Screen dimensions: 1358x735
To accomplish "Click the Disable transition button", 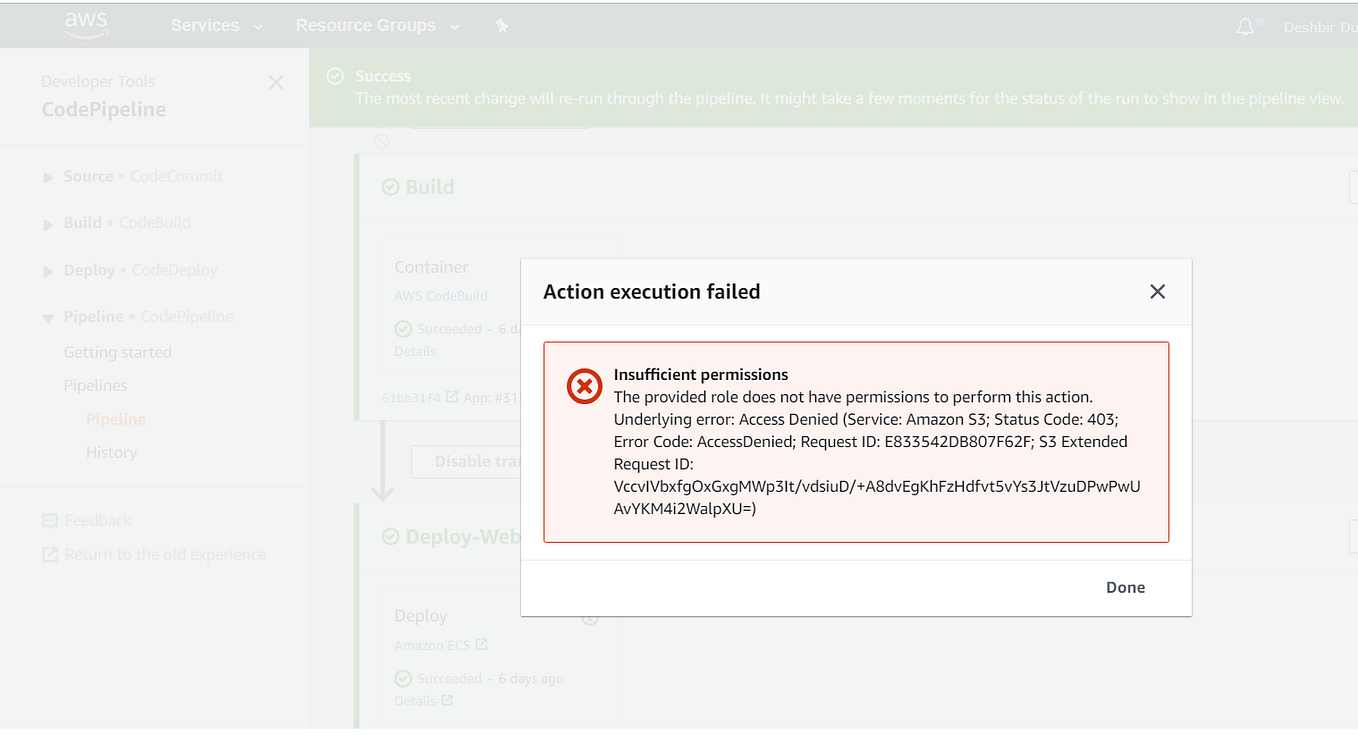I will [466, 461].
